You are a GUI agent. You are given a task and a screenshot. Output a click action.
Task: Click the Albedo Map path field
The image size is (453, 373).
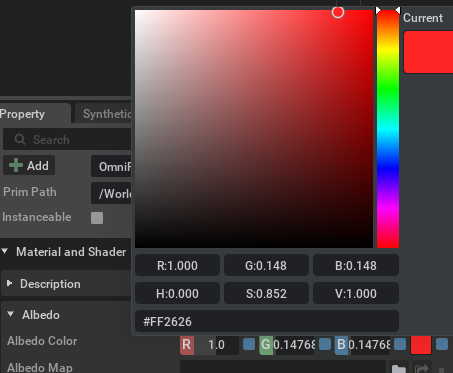pyautogui.click(x=283, y=367)
